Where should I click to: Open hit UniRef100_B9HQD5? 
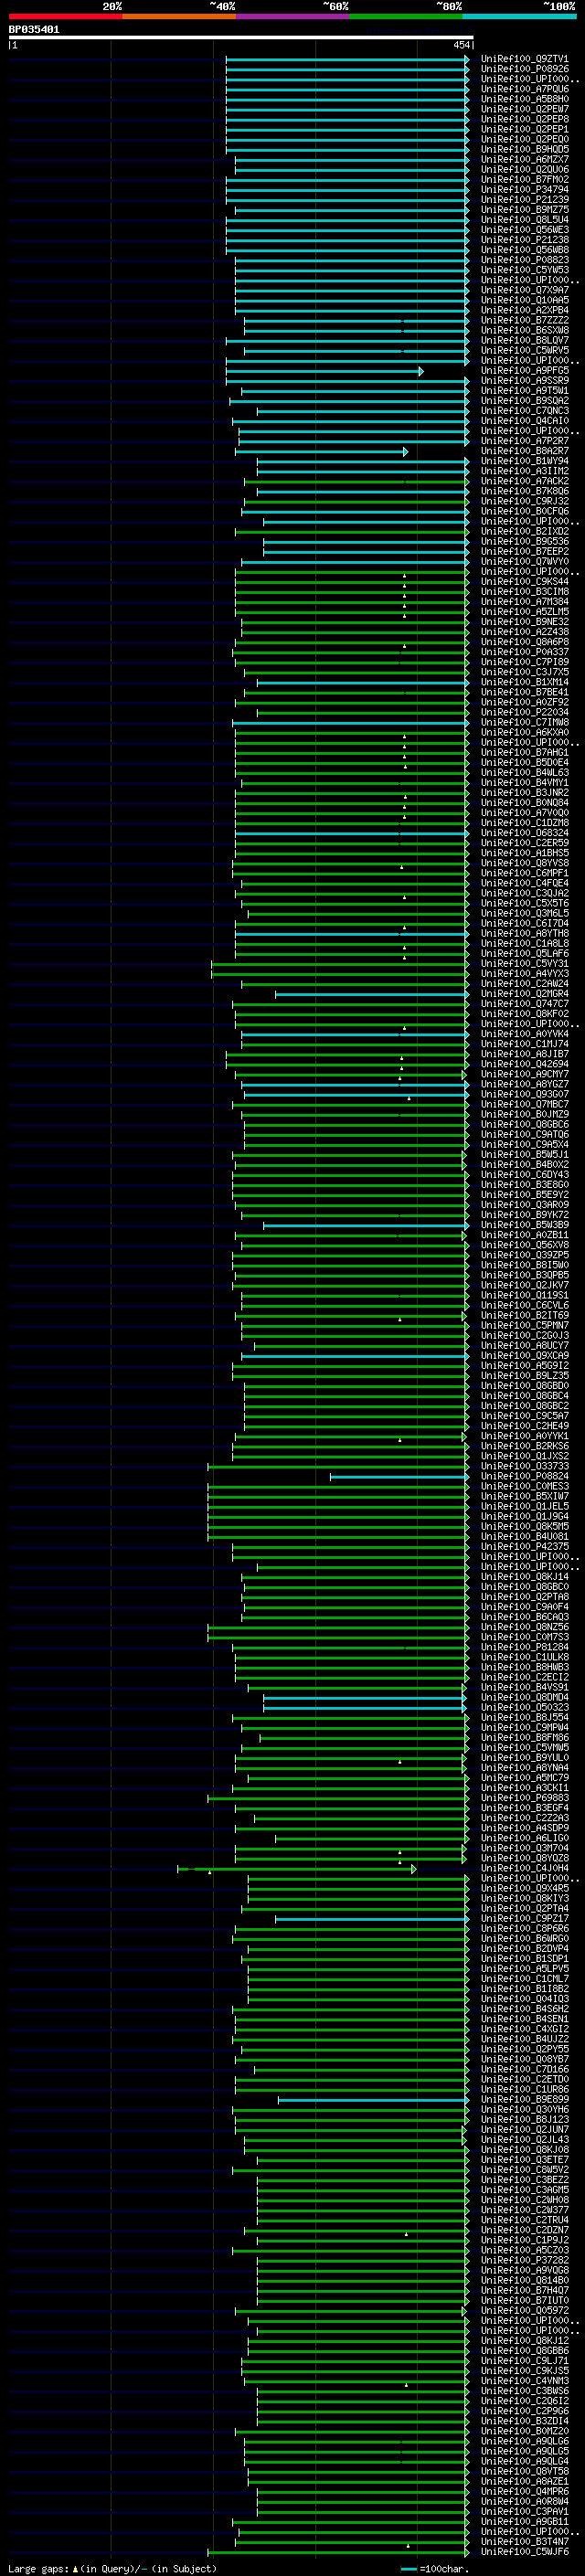(524, 149)
